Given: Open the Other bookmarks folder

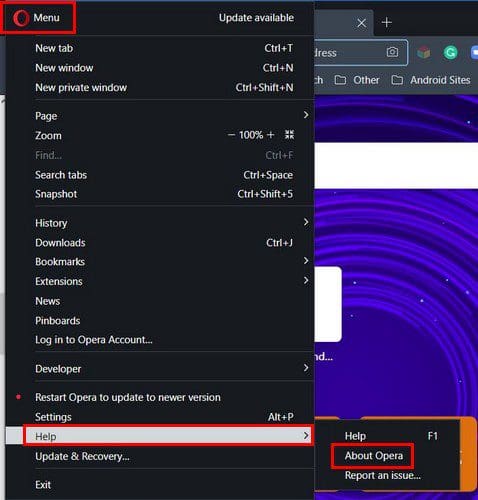Looking at the screenshot, I should pos(357,80).
